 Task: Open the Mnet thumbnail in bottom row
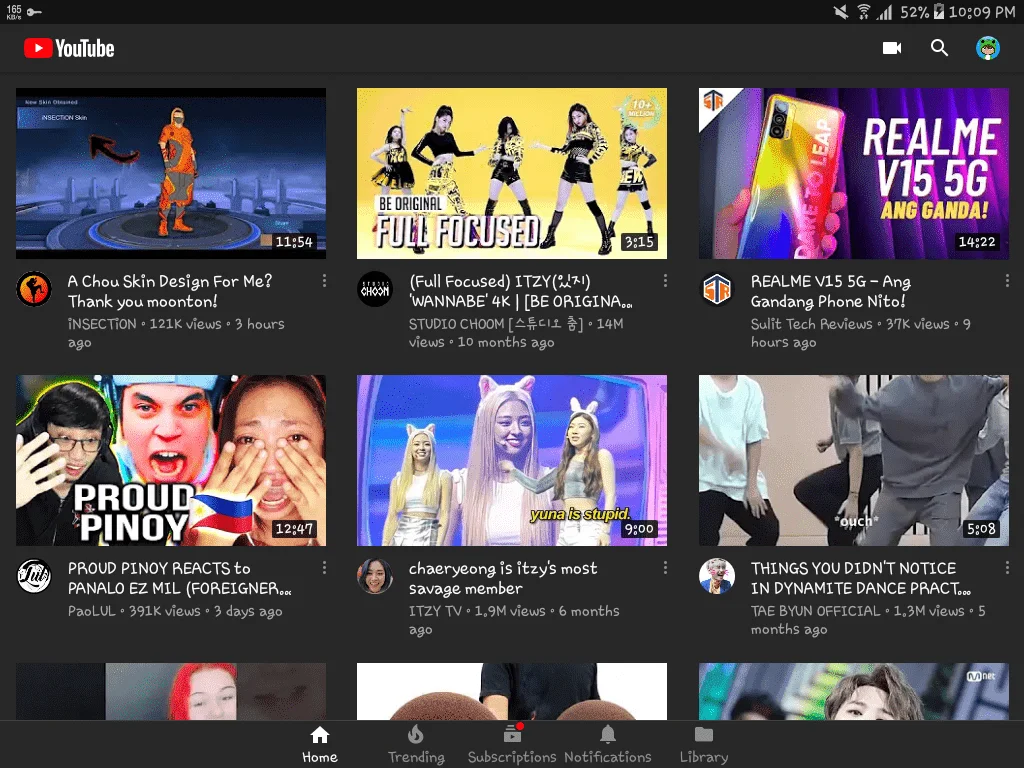(x=854, y=692)
